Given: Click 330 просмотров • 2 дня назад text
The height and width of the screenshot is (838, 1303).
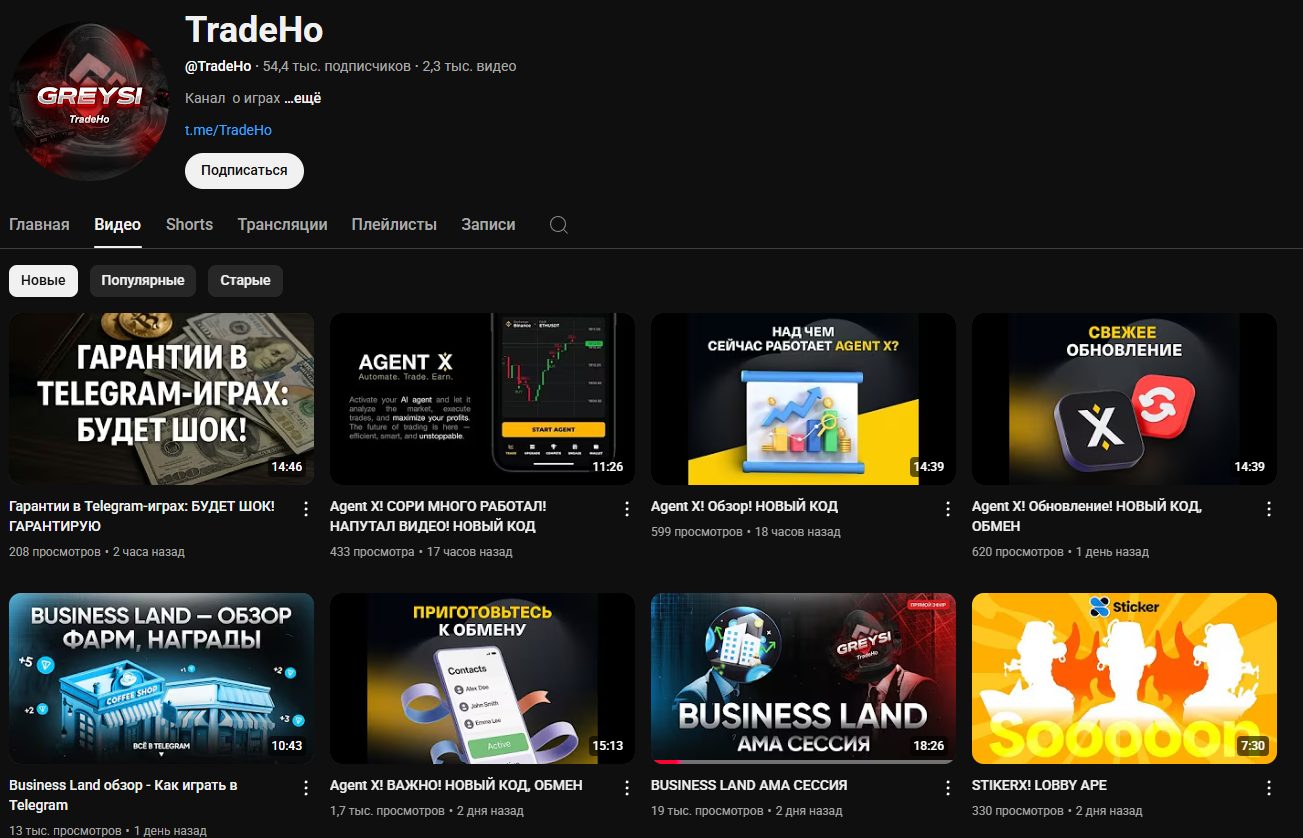Looking at the screenshot, I should tap(1057, 811).
